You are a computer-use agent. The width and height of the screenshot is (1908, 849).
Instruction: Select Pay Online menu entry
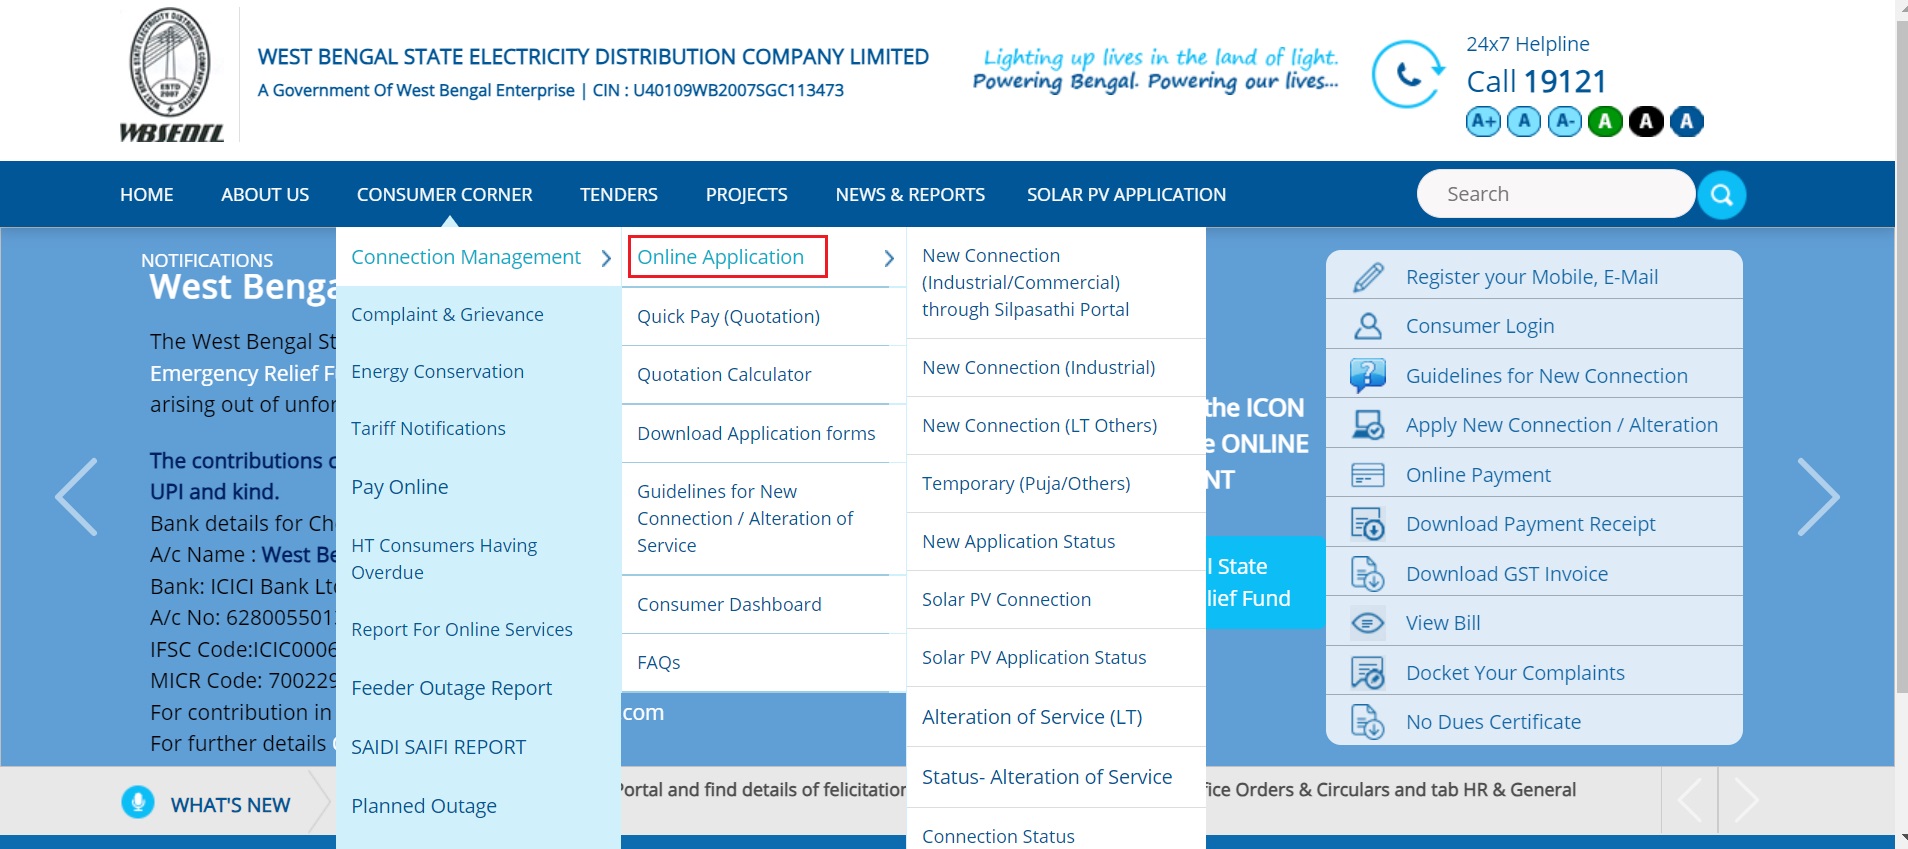coord(399,487)
